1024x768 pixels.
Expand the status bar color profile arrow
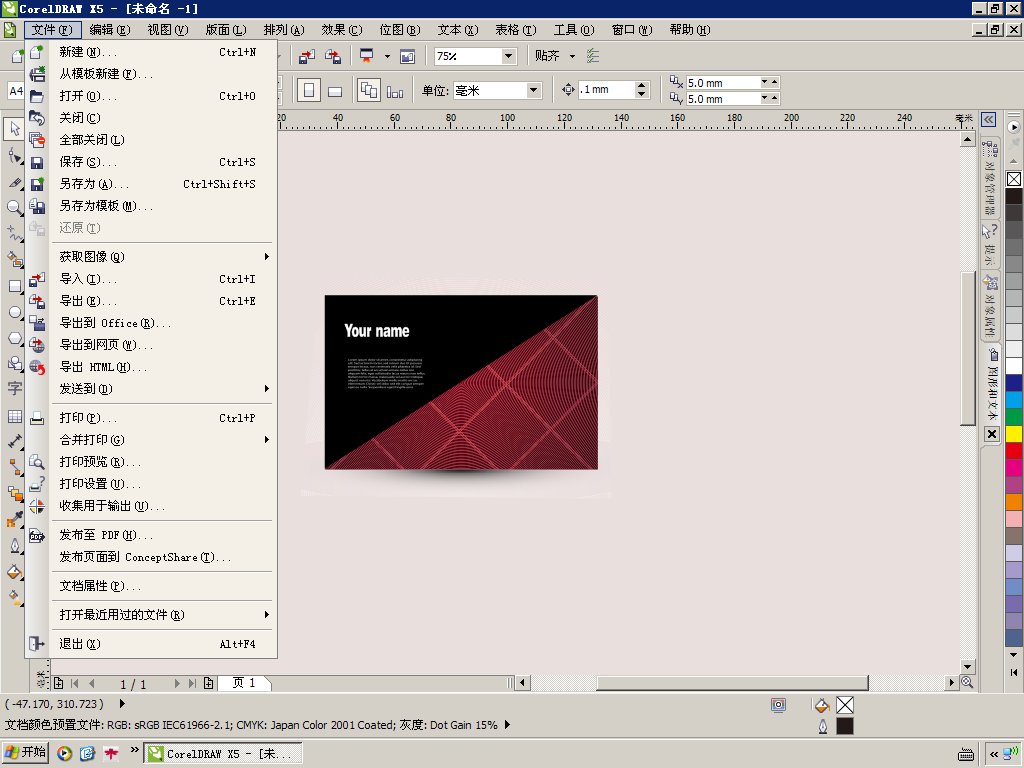(x=507, y=725)
